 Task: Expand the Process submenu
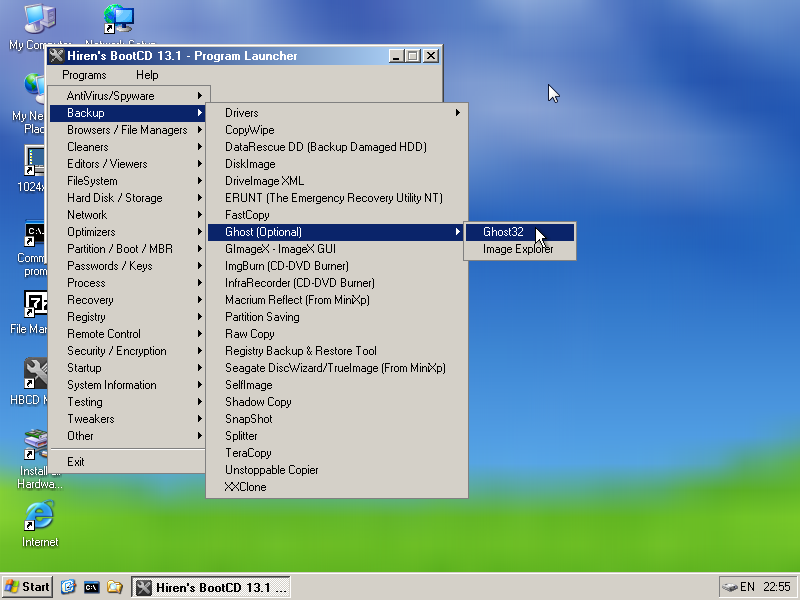point(128,283)
